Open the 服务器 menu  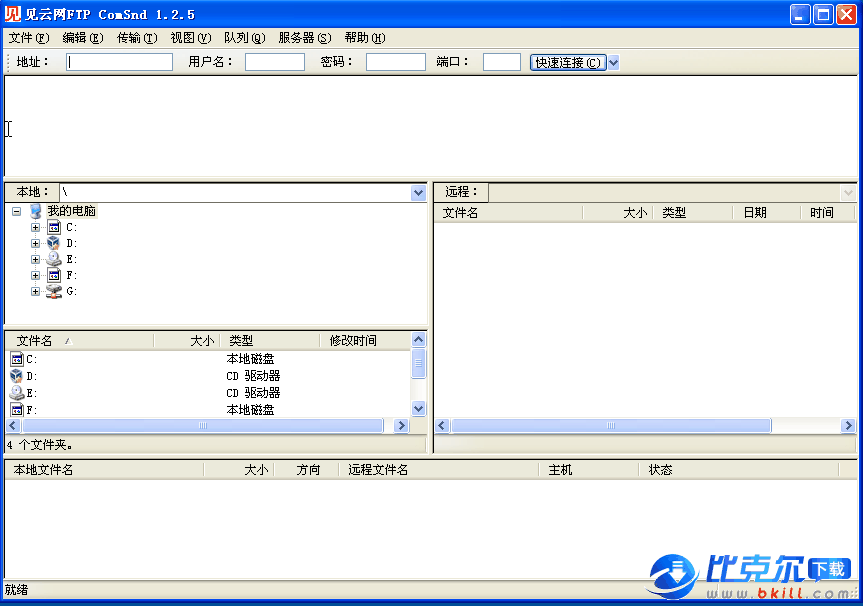[x=304, y=38]
